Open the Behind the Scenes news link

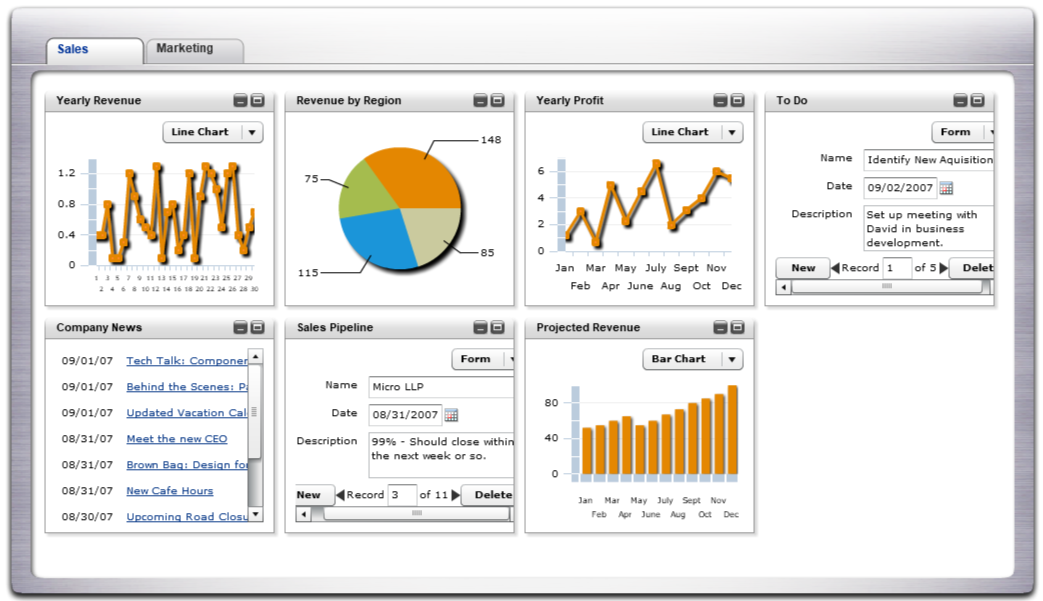coord(187,386)
